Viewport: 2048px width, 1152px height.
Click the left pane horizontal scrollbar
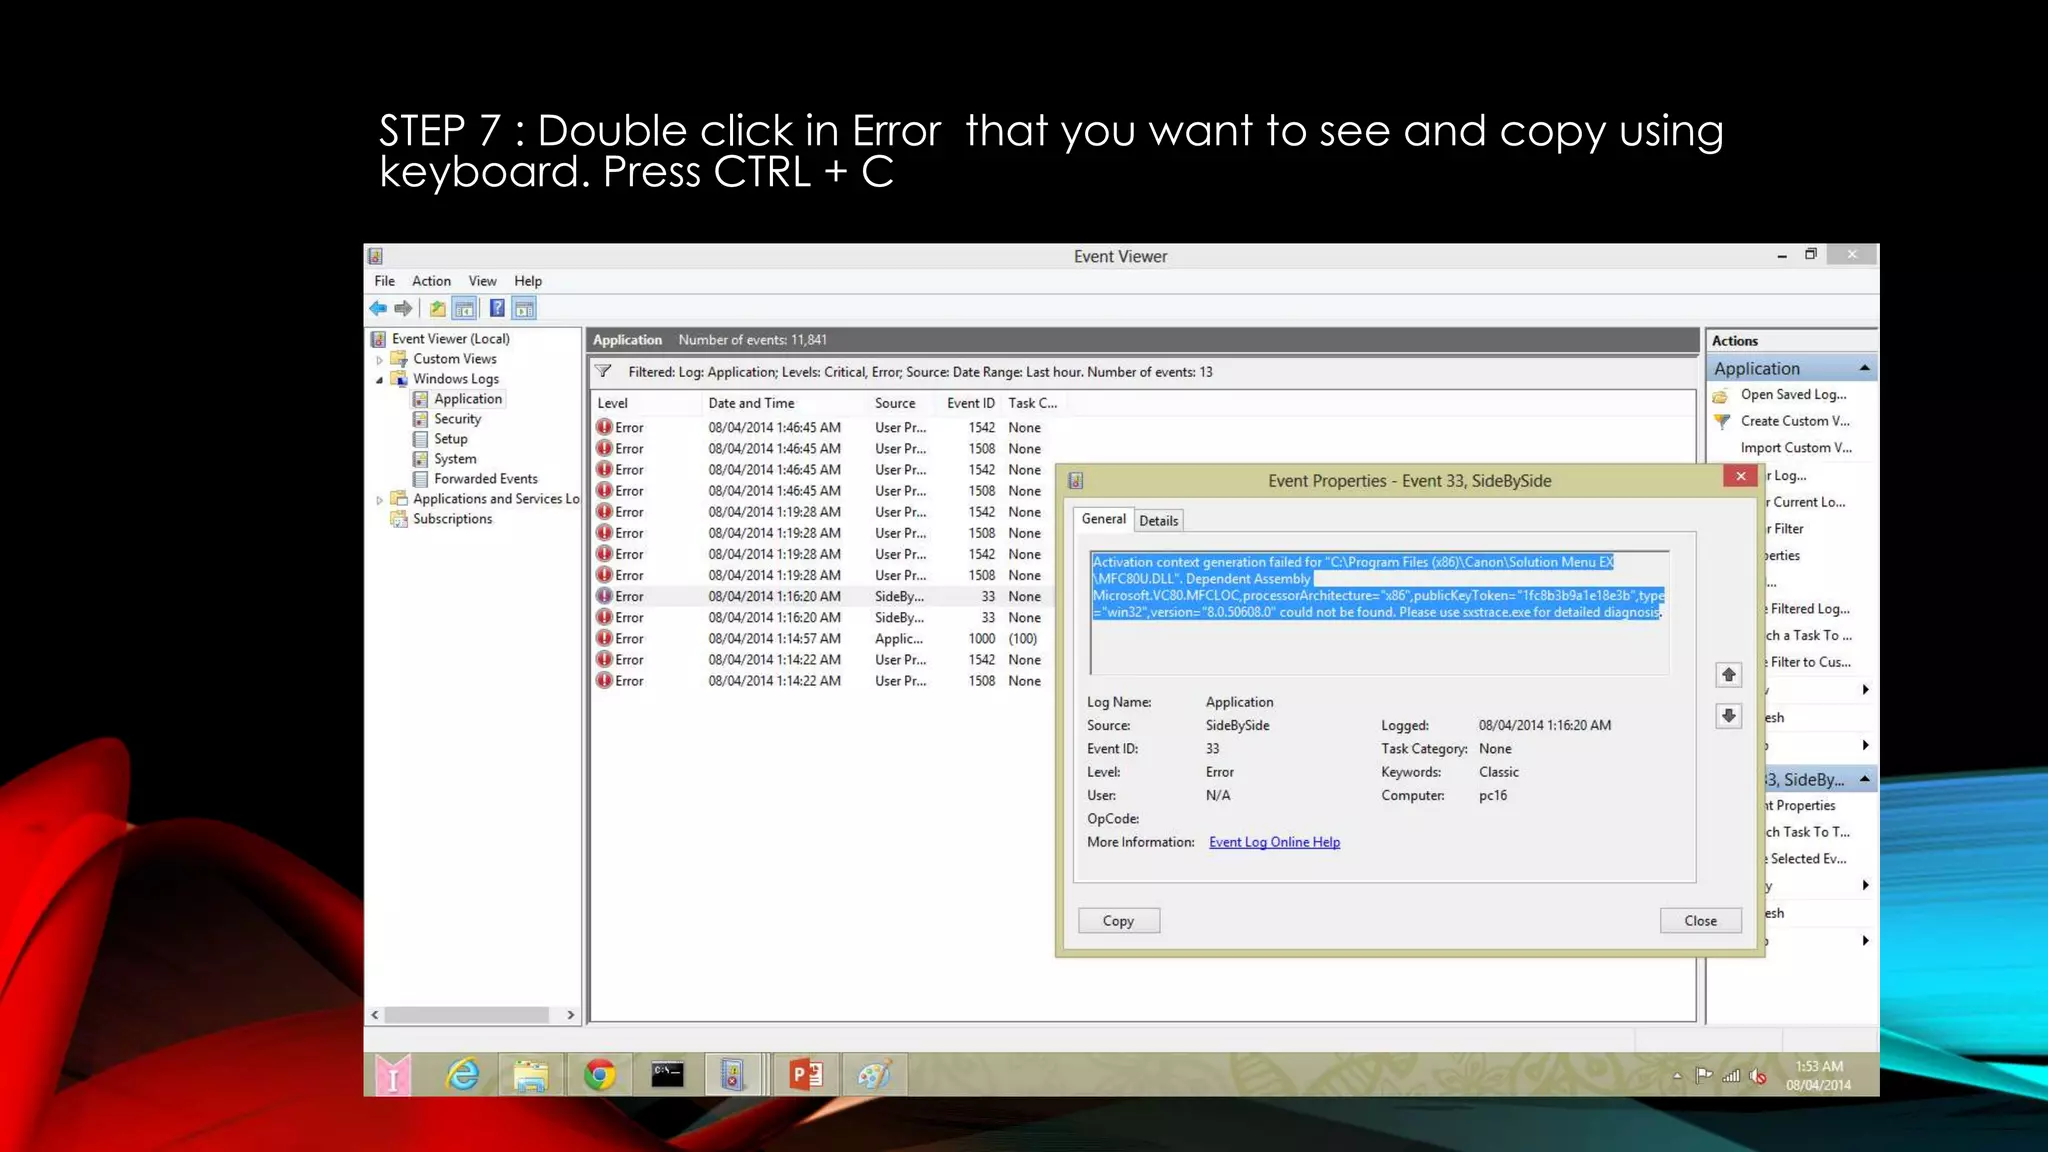467,1015
